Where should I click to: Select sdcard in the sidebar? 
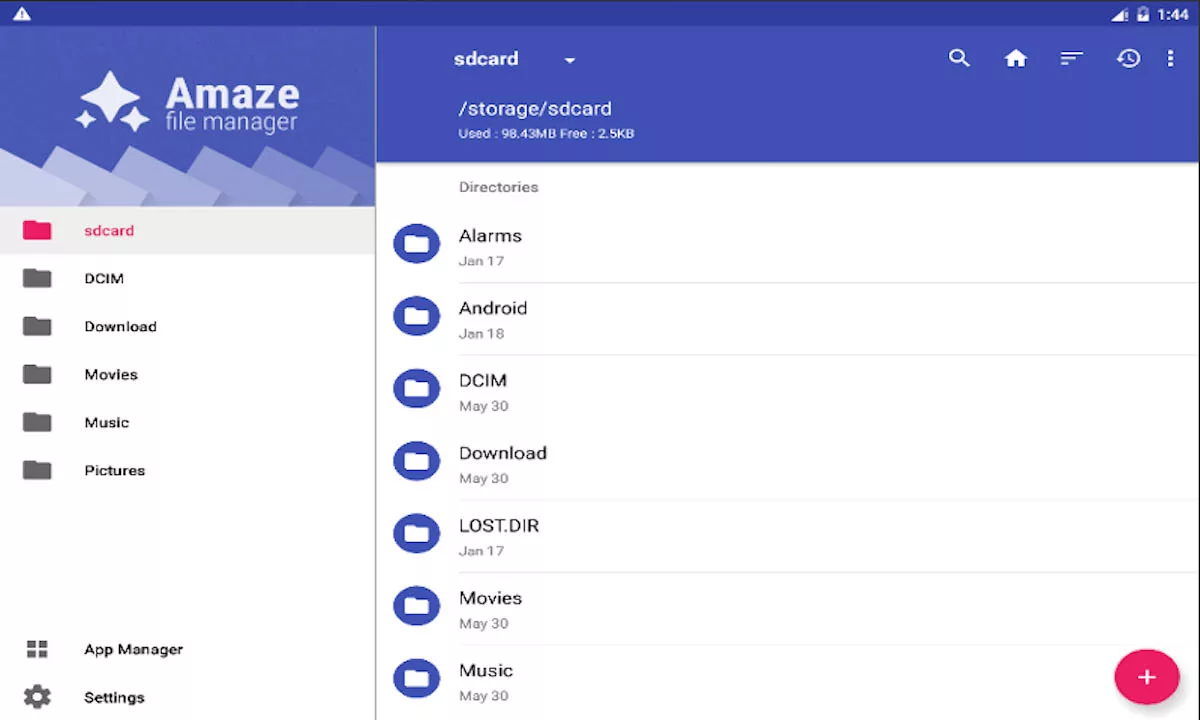pyautogui.click(x=109, y=231)
